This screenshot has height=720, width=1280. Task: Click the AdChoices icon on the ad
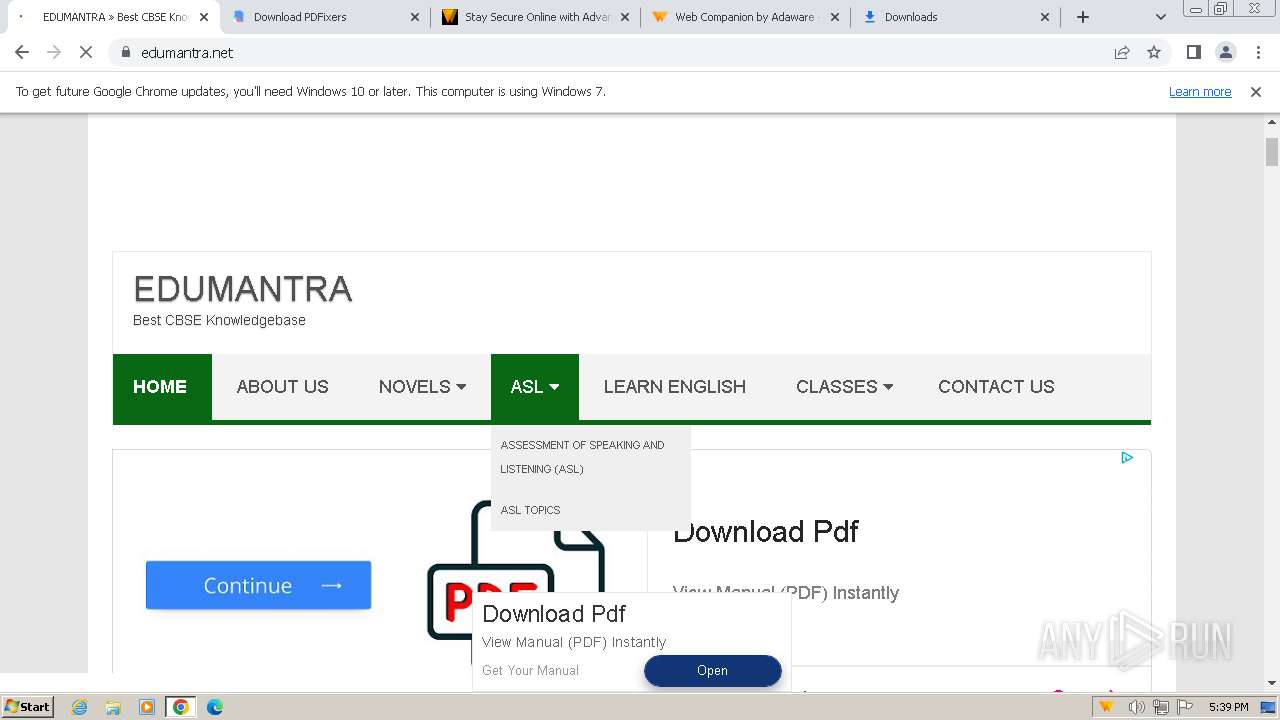(1127, 458)
